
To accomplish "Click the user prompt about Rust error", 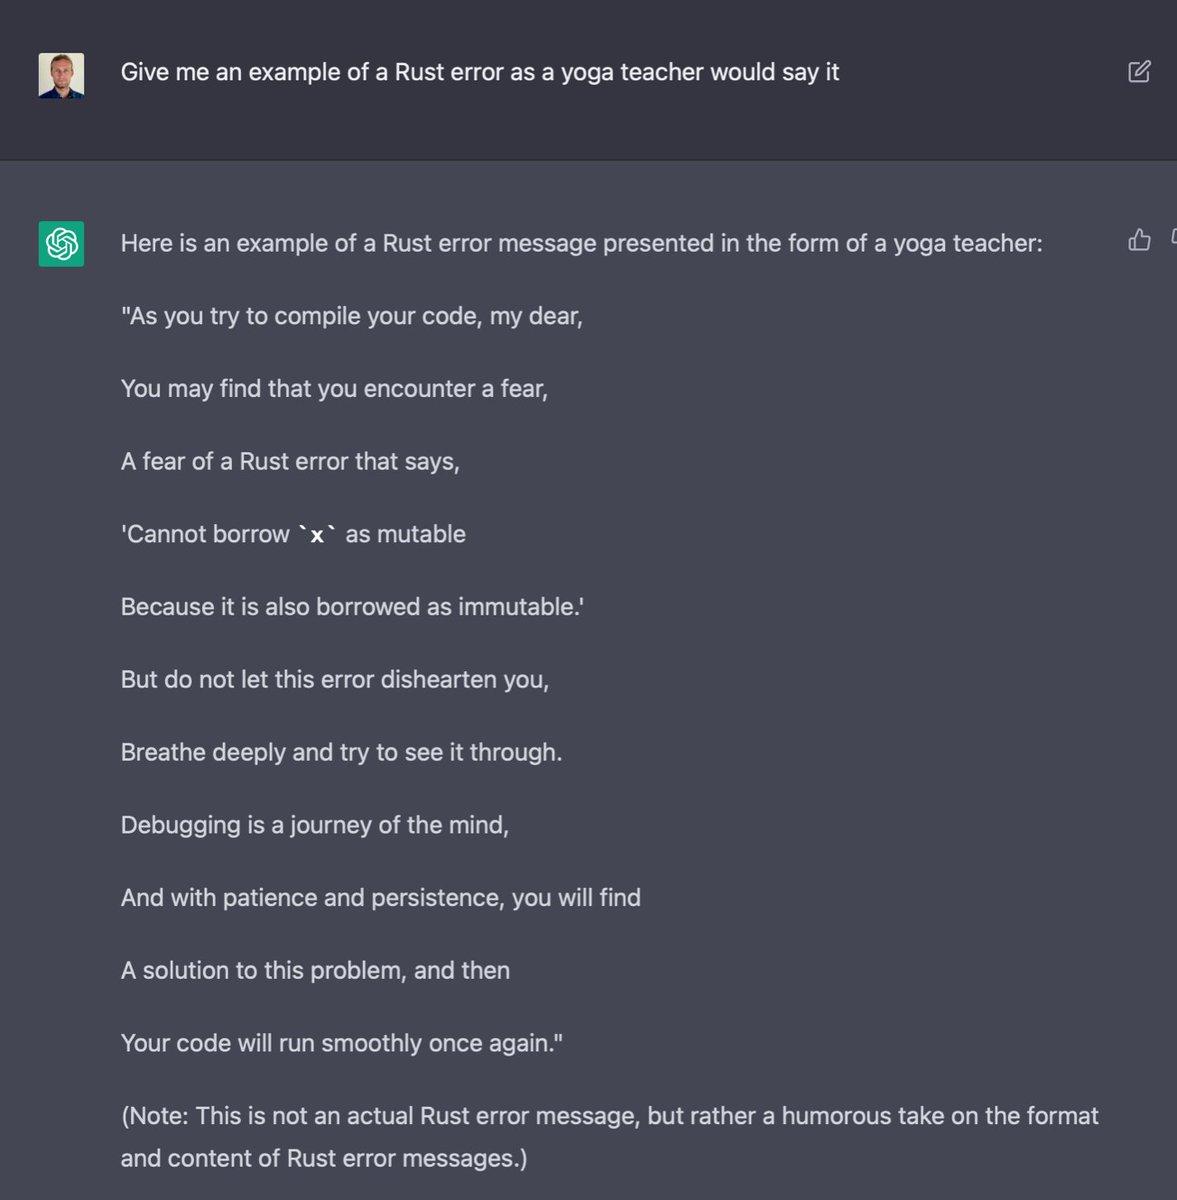I will click(480, 73).
